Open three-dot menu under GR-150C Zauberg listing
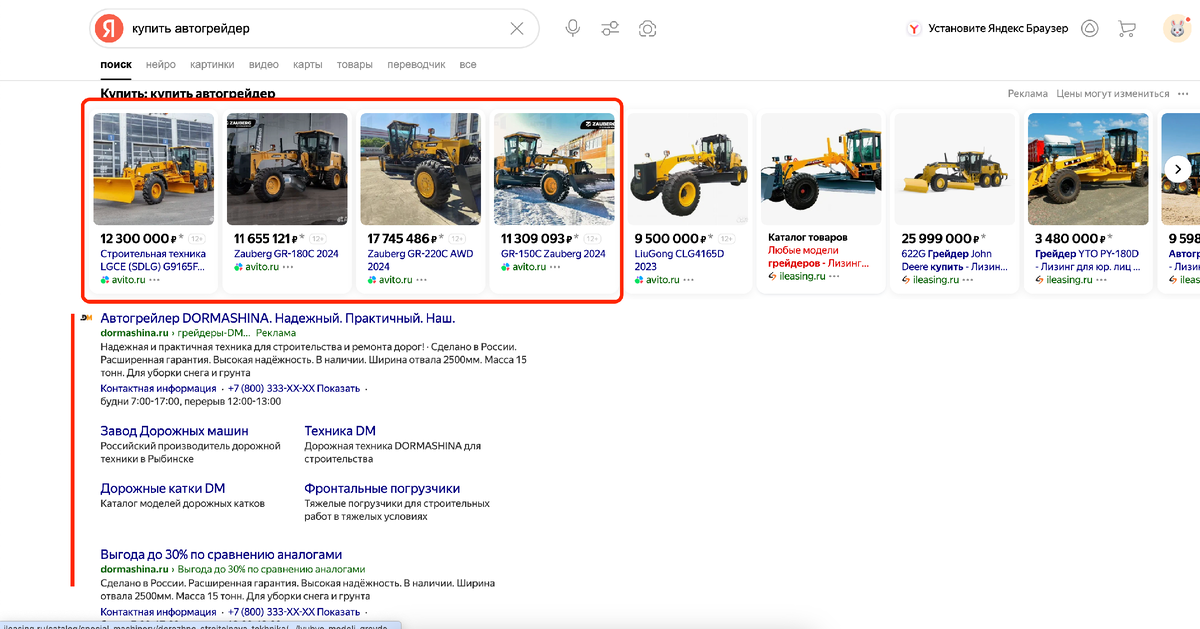This screenshot has height=629, width=1200. point(554,267)
